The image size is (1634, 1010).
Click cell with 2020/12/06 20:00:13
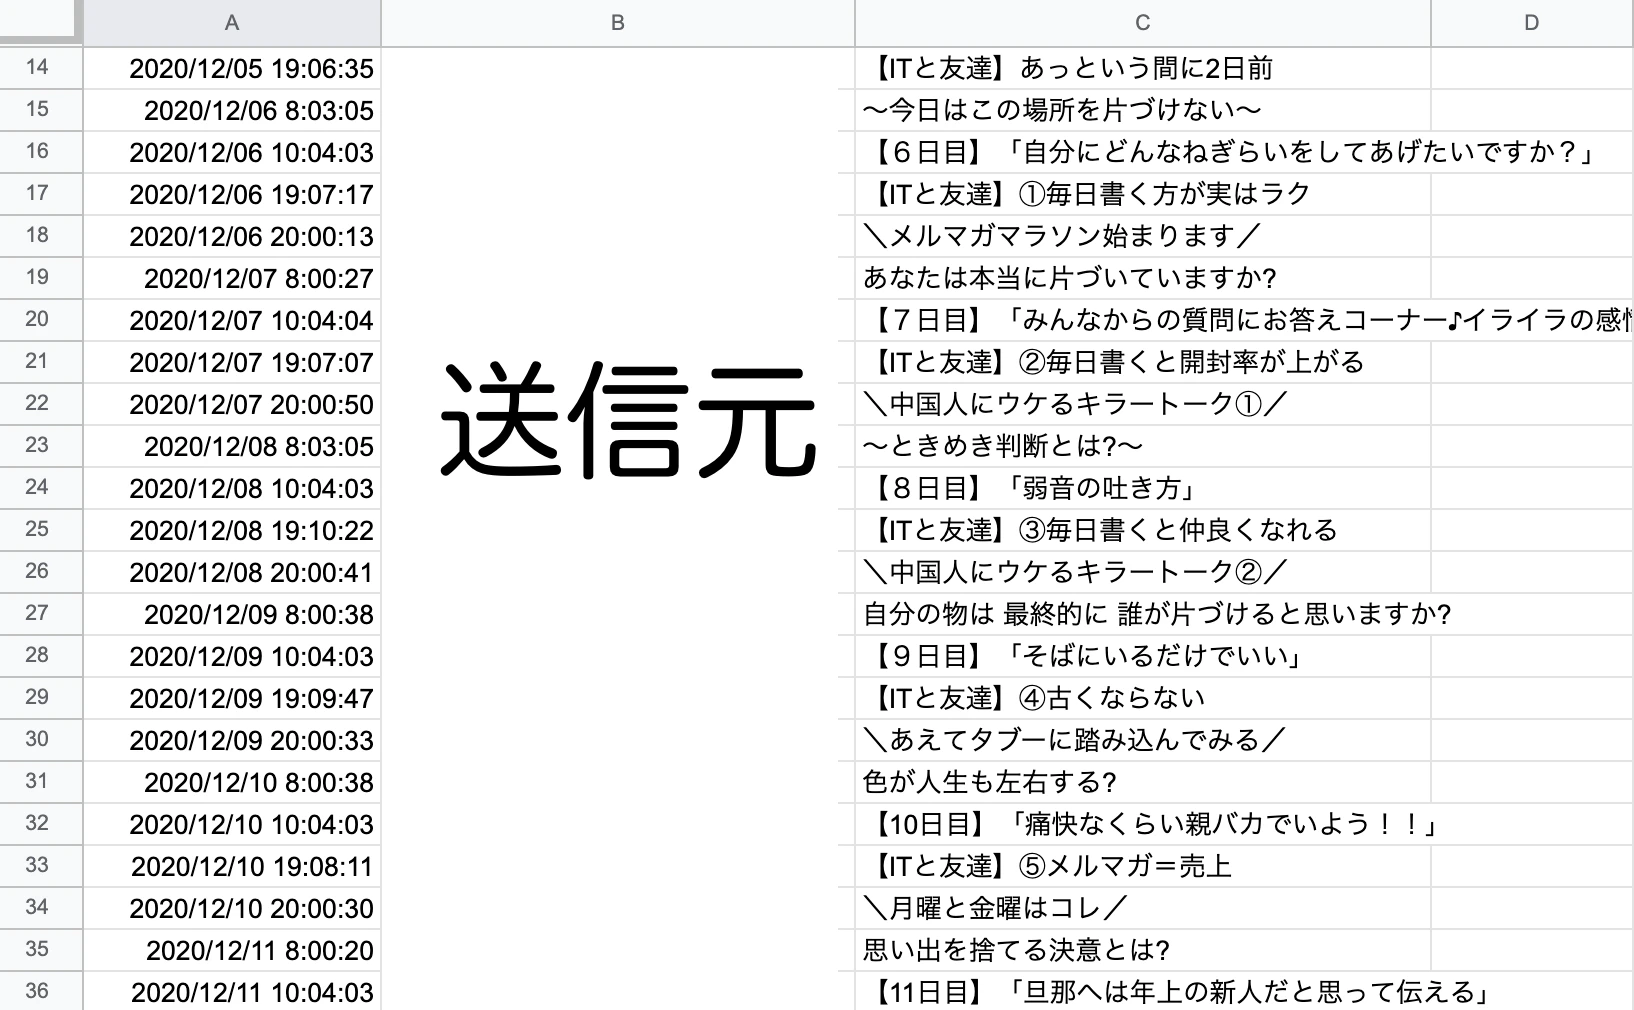coord(232,236)
